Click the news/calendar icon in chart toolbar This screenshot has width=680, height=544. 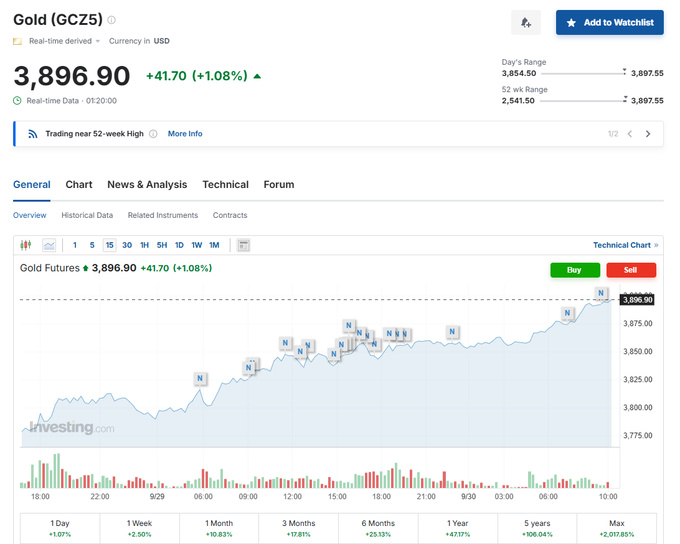243,245
